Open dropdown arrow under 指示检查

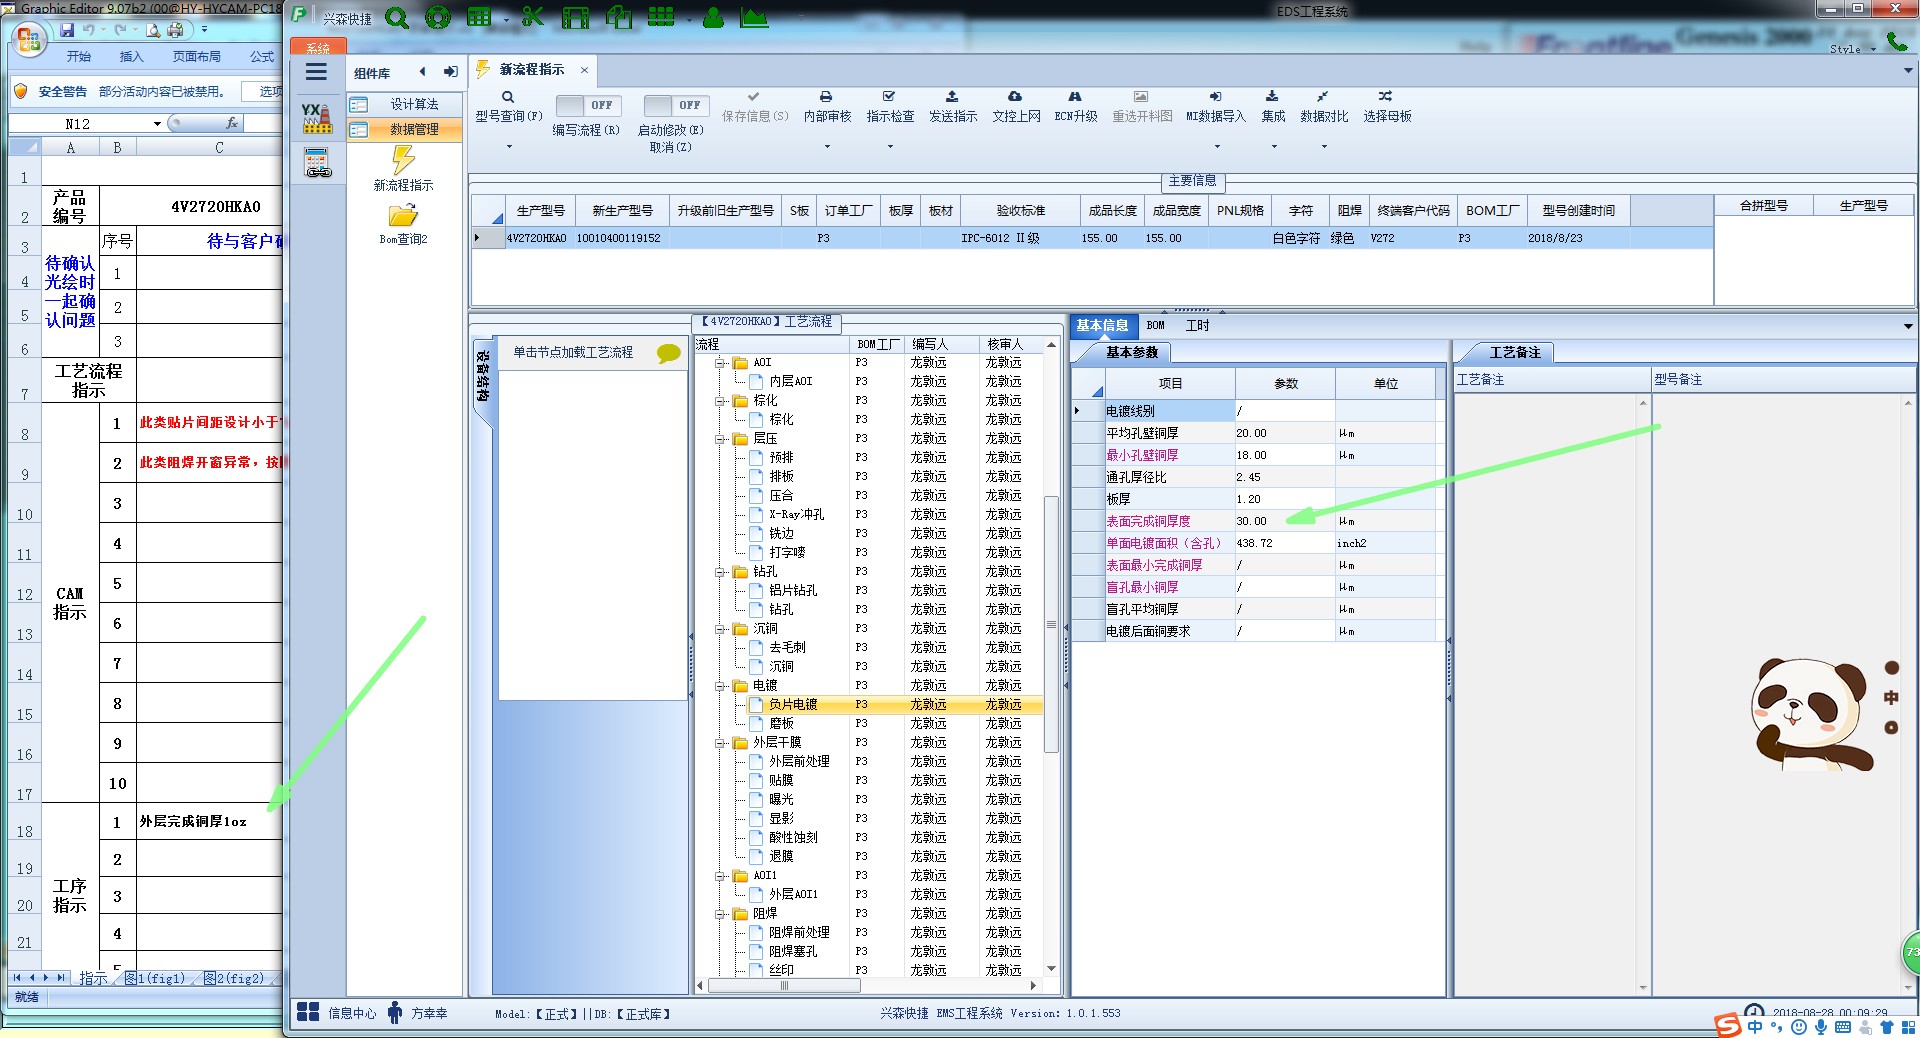tap(890, 147)
